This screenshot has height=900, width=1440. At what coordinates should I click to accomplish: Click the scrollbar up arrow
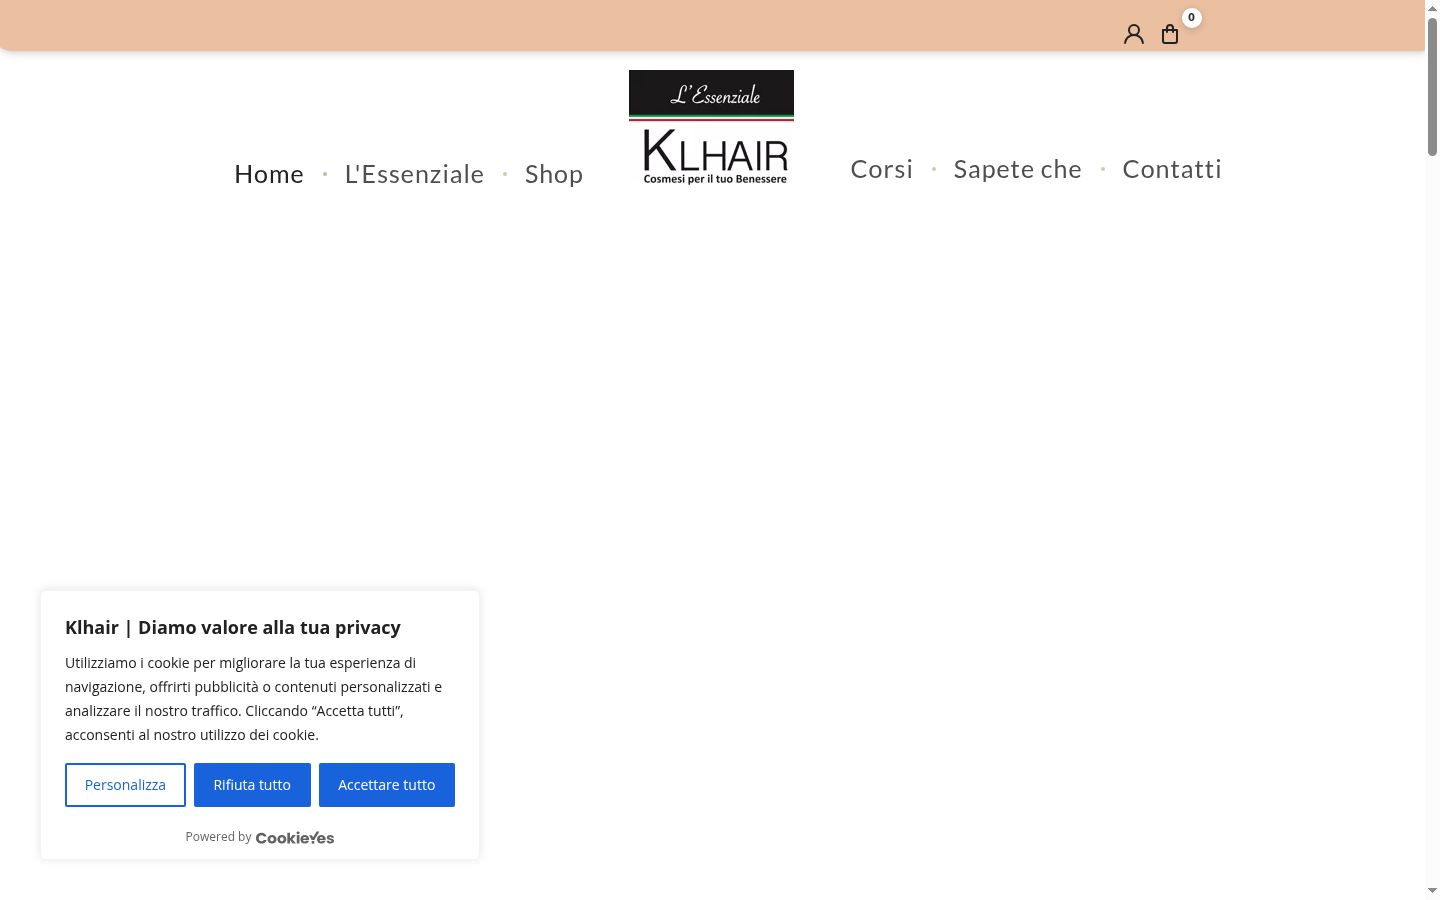tap(1432, 7)
